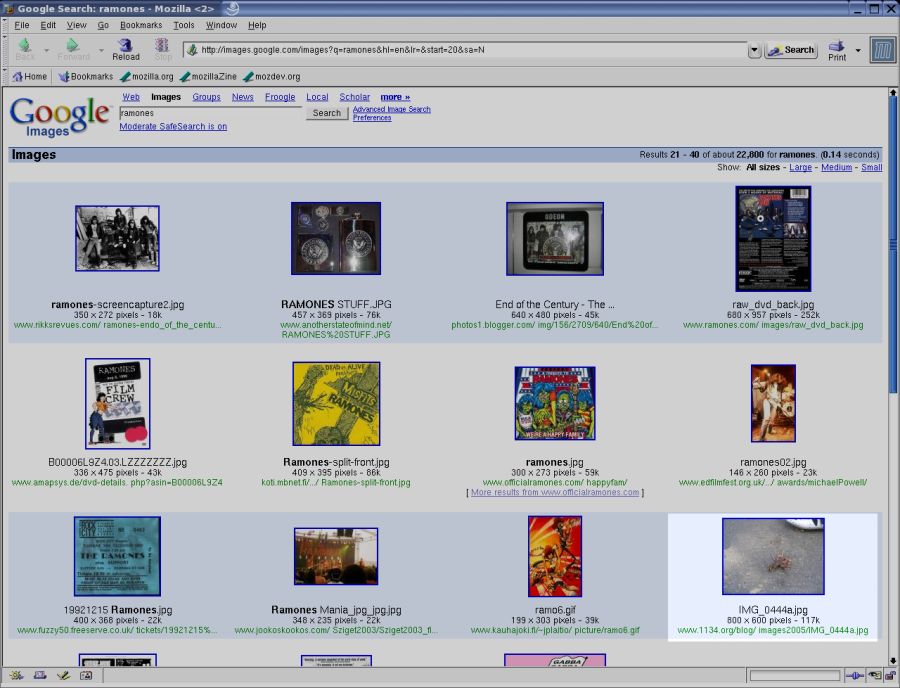This screenshot has height=688, width=900.
Task: Open the ramones-screencapture2.jpg thumbnail
Action: pos(117,238)
